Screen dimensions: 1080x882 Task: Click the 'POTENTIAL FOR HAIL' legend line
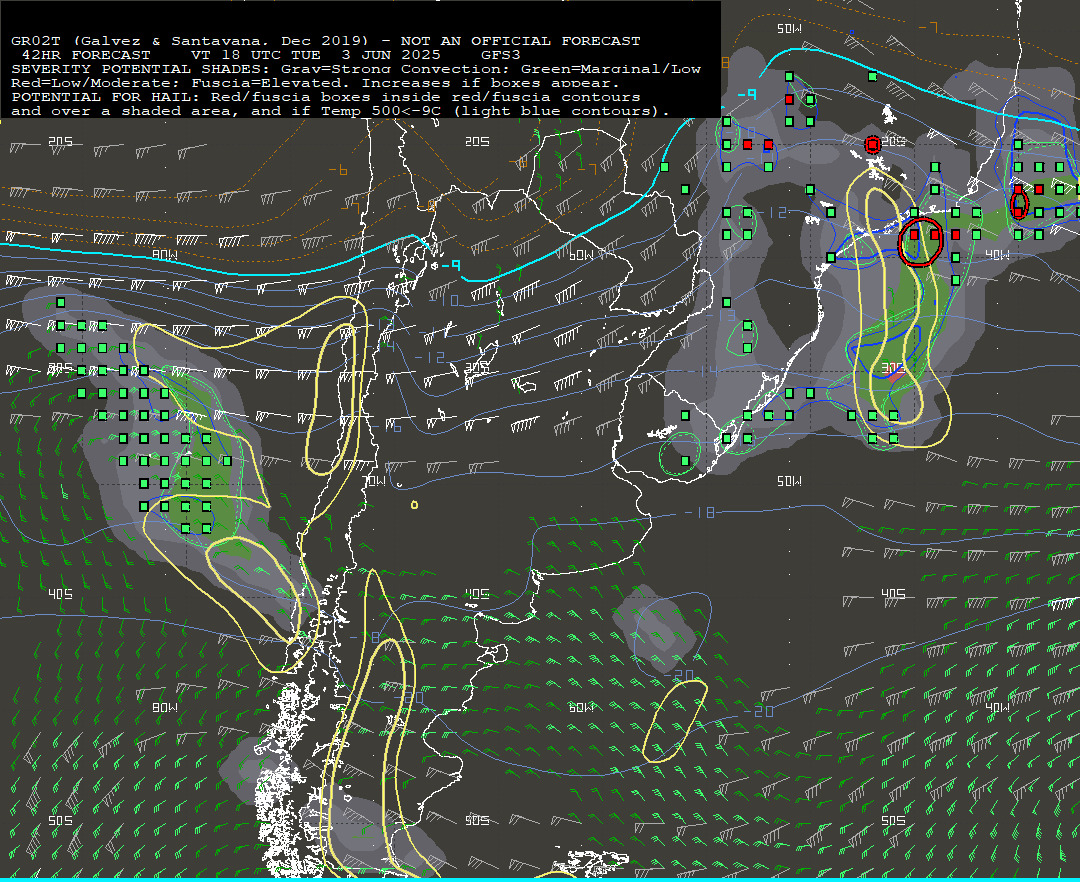(x=326, y=97)
